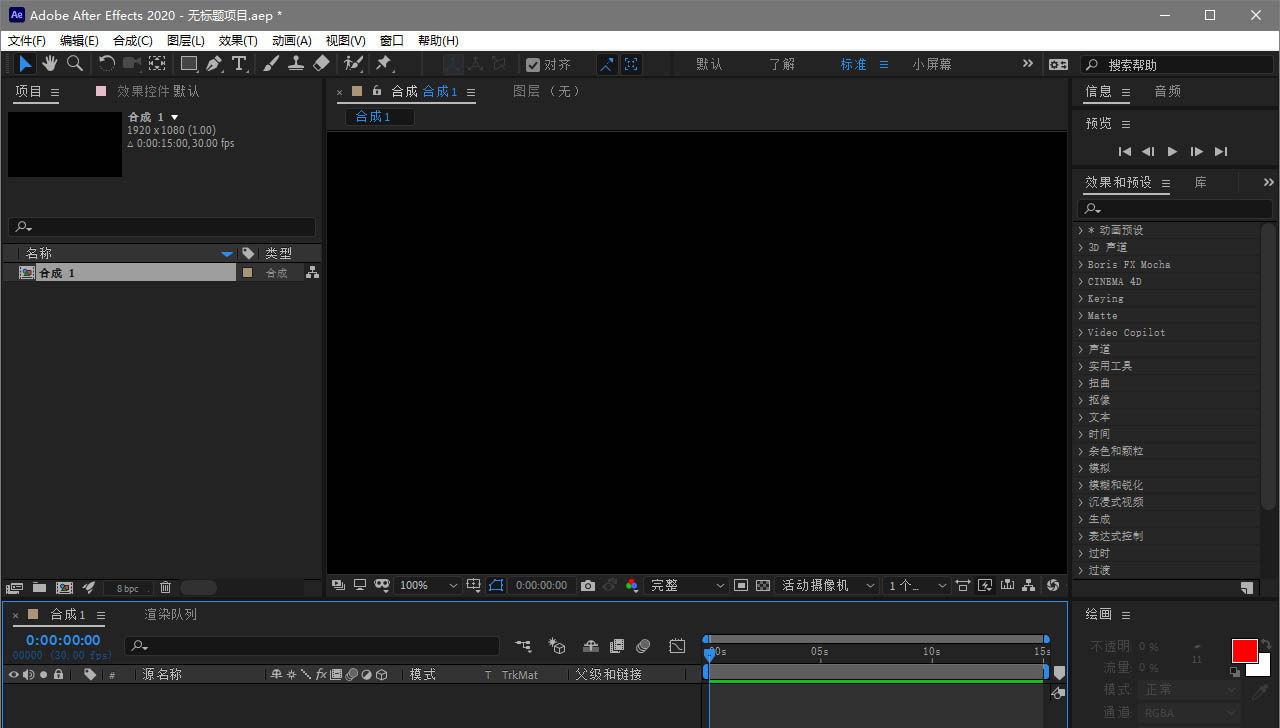Screen dimensions: 1280x728
Task: Select the Pen tool
Action: pos(214,63)
